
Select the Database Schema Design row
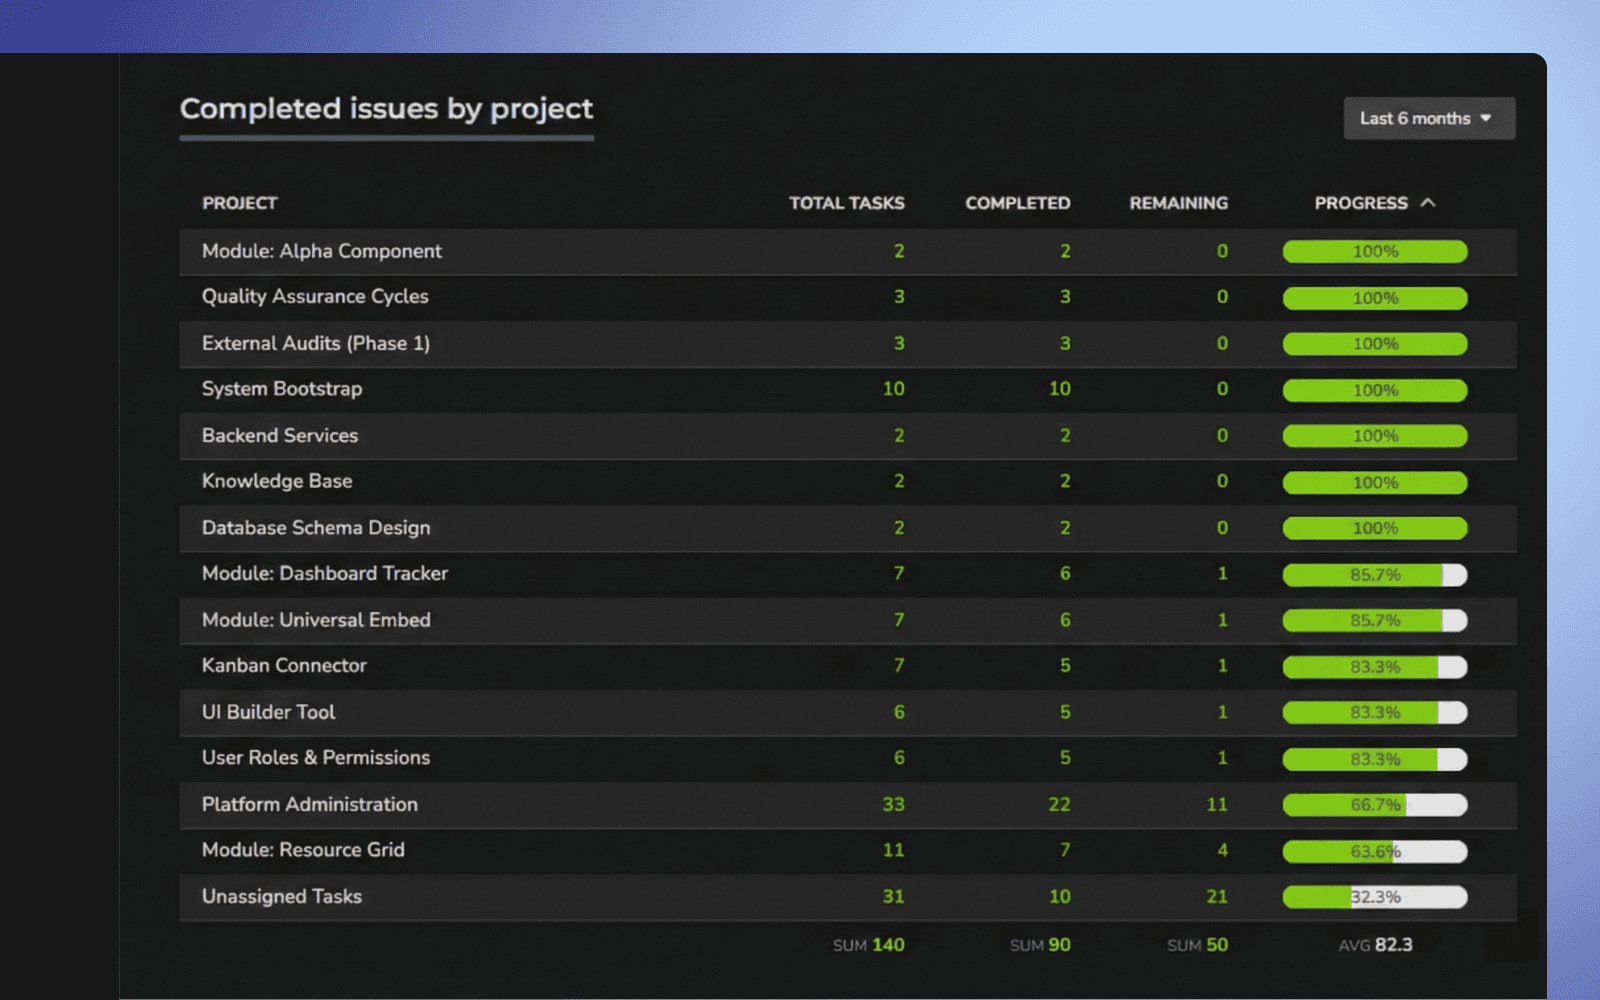pos(315,527)
